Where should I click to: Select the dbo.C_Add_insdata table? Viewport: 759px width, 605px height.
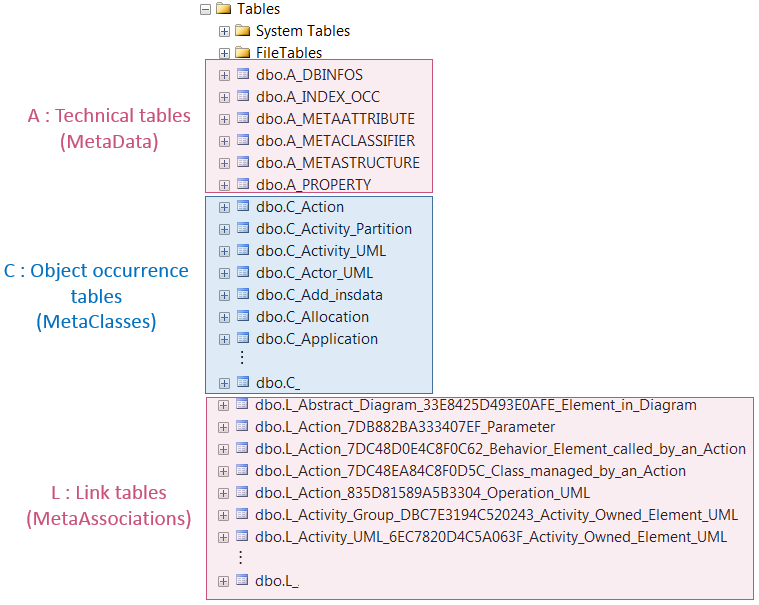point(319,295)
